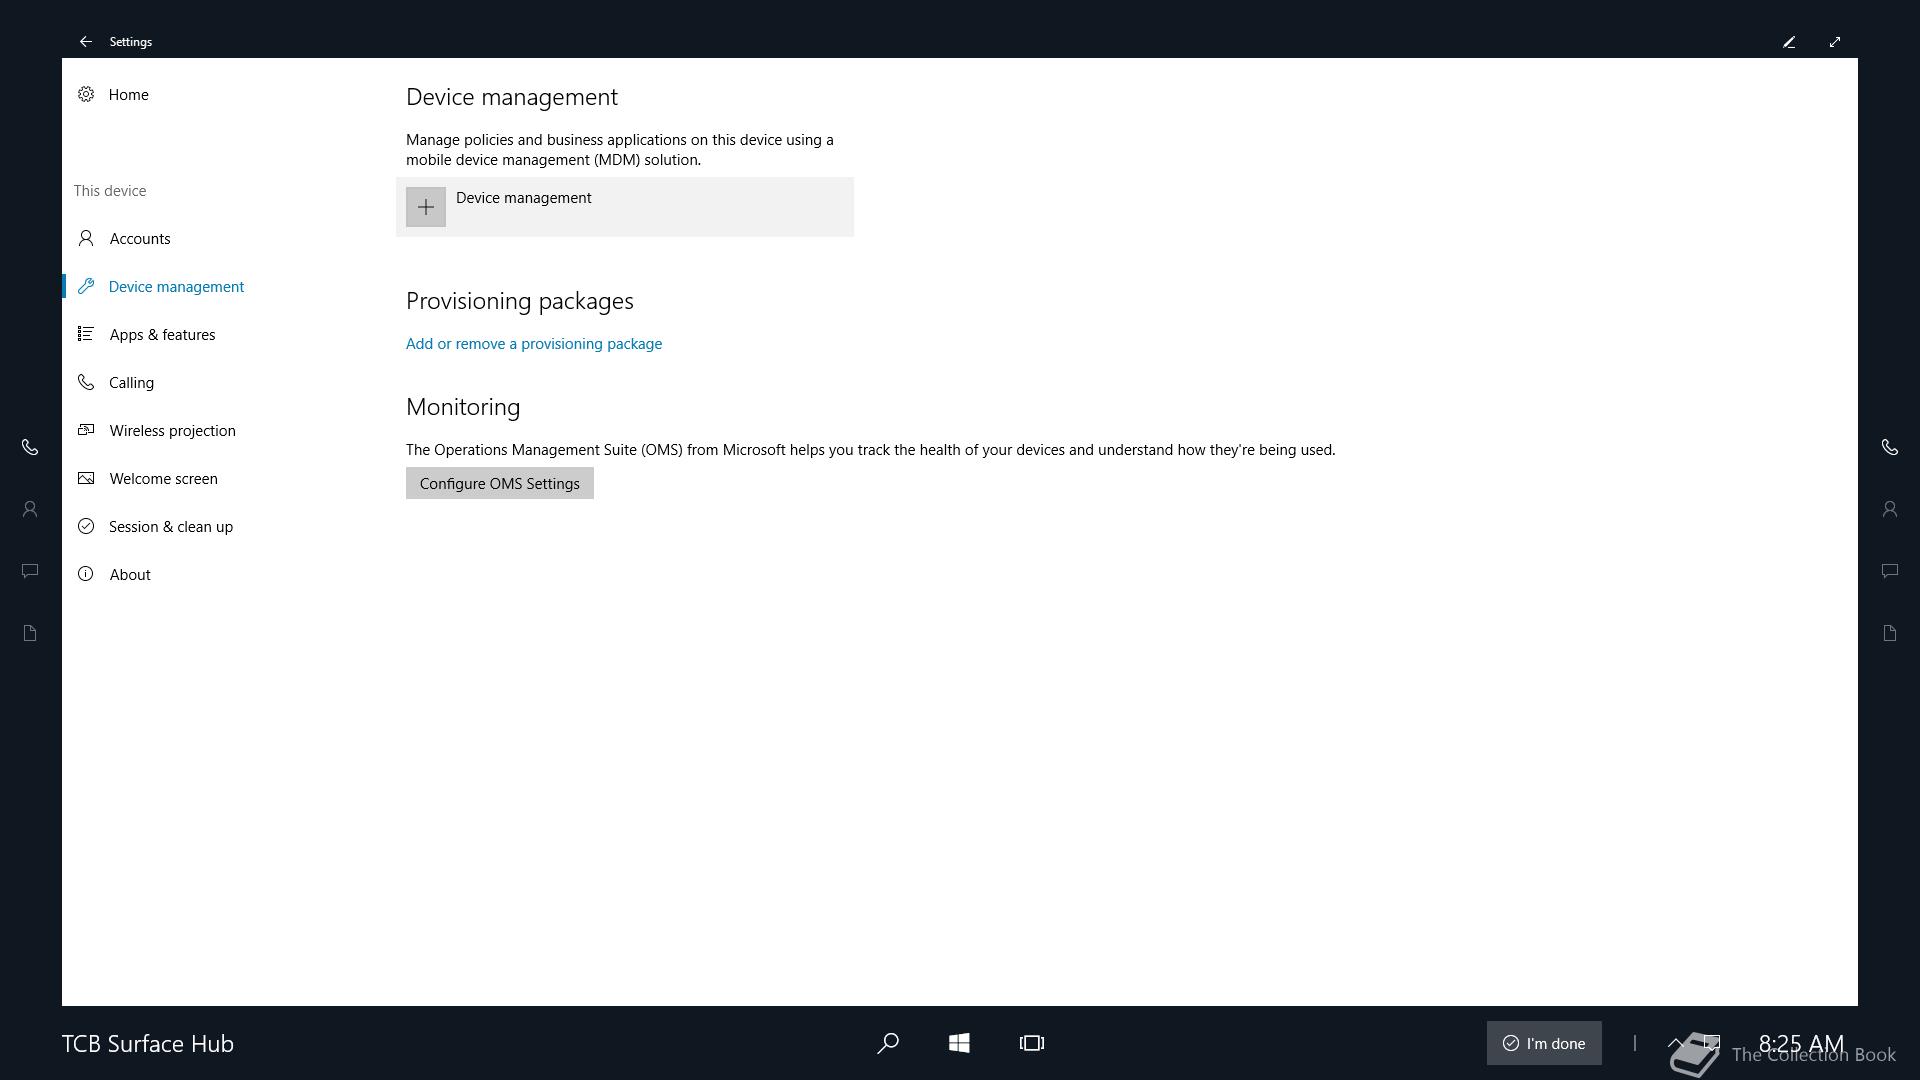Open chat bubble on the left edge bar
This screenshot has height=1080, width=1920.
30,571
